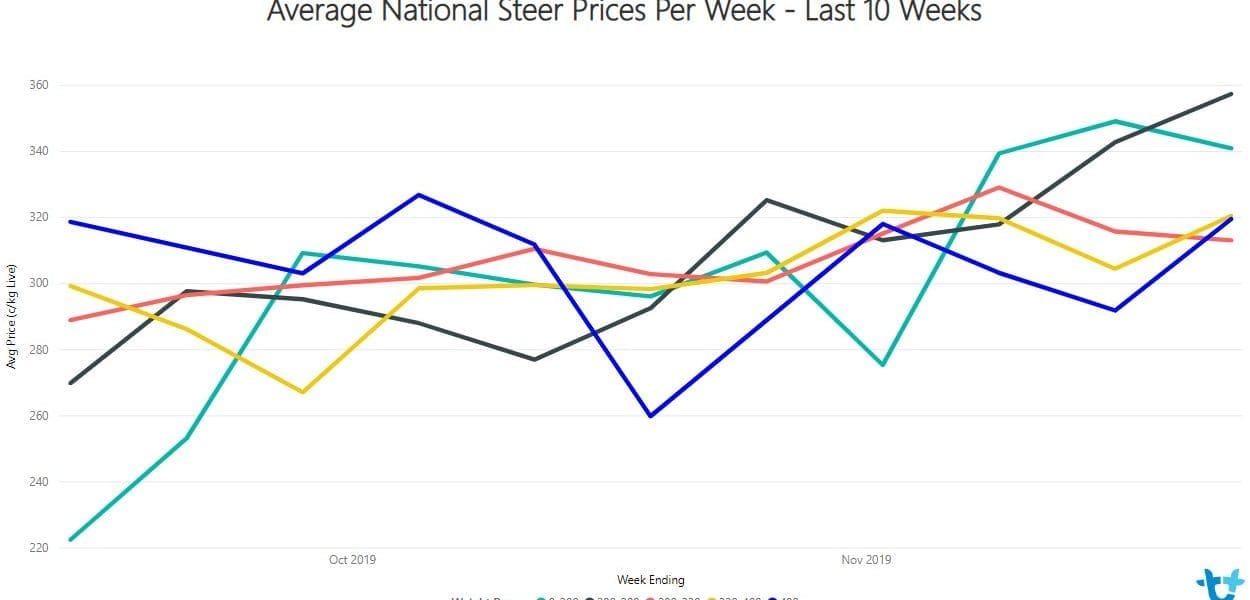Select dark gray line's final point near 360
Viewport: 1250px width, 600px height.
1231,94
